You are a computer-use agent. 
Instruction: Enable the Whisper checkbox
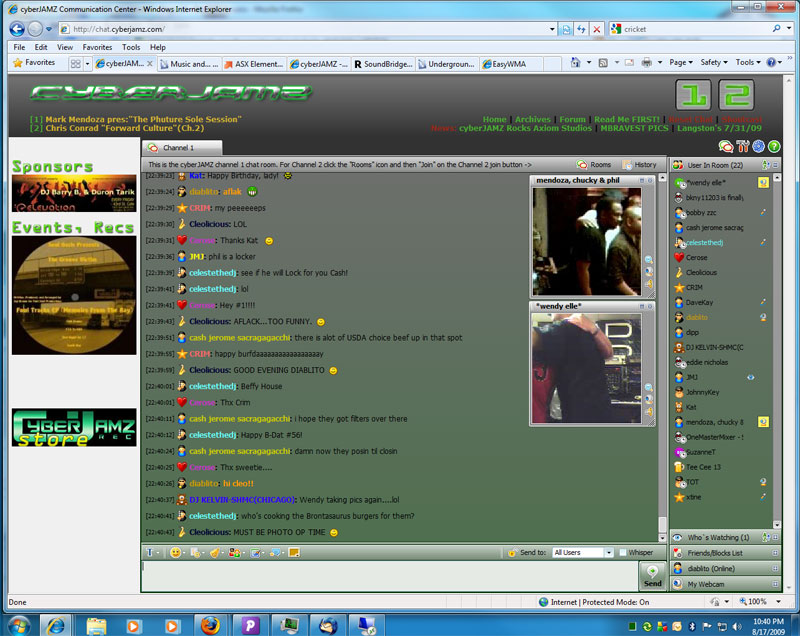pyautogui.click(x=623, y=552)
